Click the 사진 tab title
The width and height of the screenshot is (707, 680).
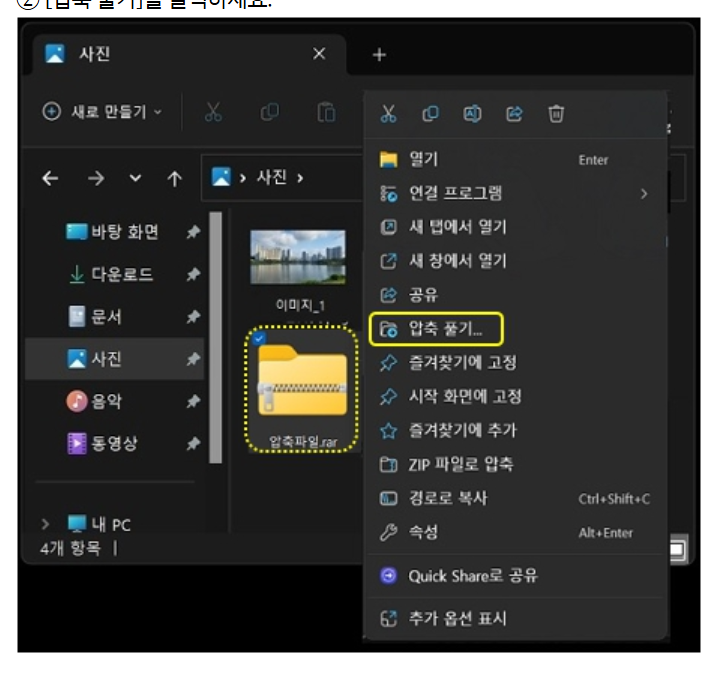pyautogui.click(x=94, y=54)
